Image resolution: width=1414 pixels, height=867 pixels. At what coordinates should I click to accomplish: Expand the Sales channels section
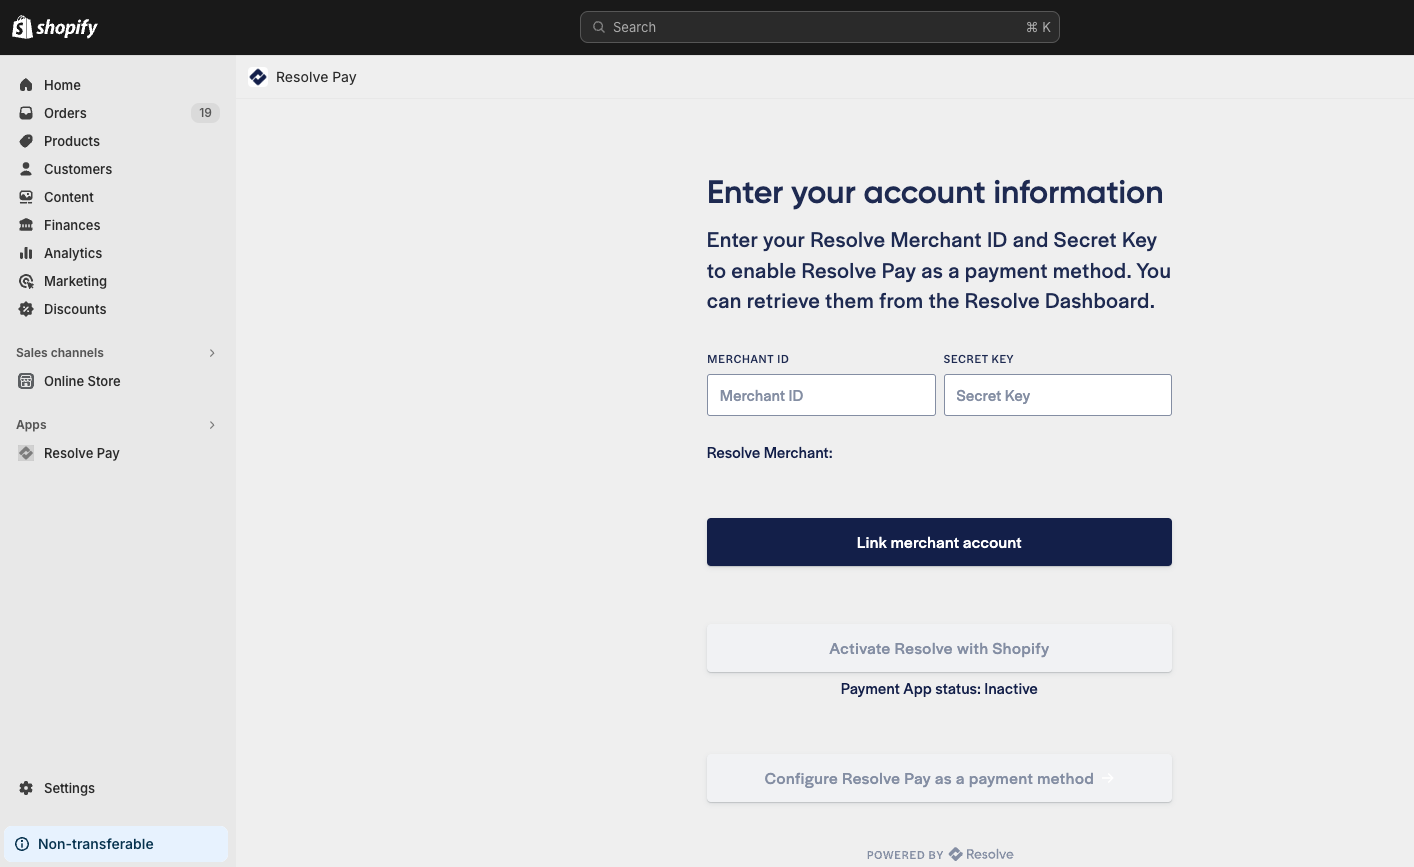point(212,353)
